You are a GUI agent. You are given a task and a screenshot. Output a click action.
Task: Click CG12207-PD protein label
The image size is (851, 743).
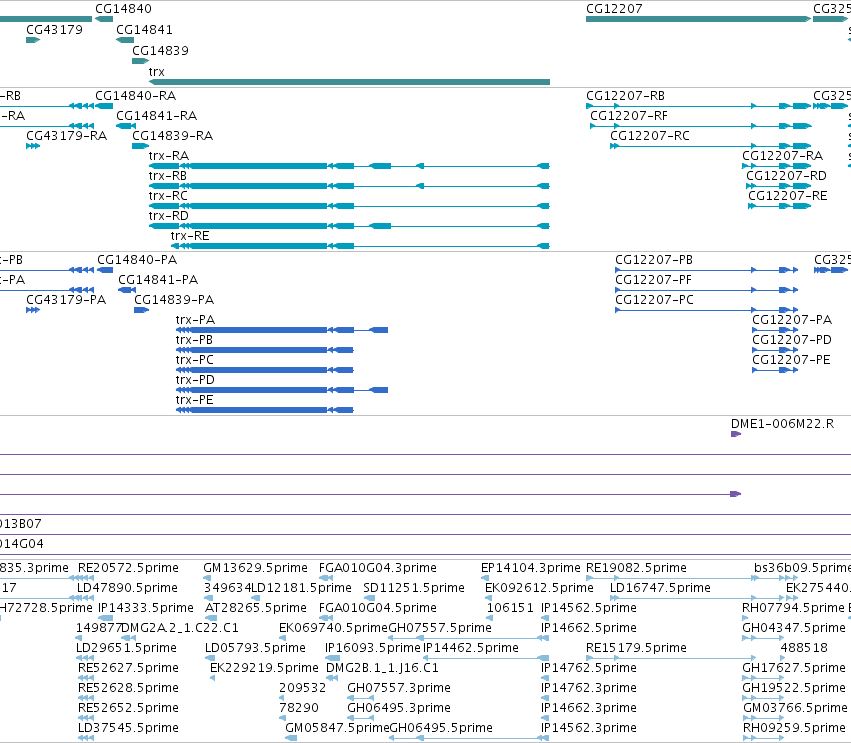pyautogui.click(x=792, y=340)
